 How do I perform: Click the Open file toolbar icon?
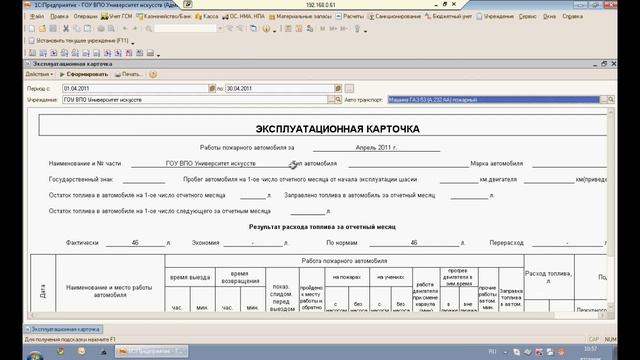point(42,29)
